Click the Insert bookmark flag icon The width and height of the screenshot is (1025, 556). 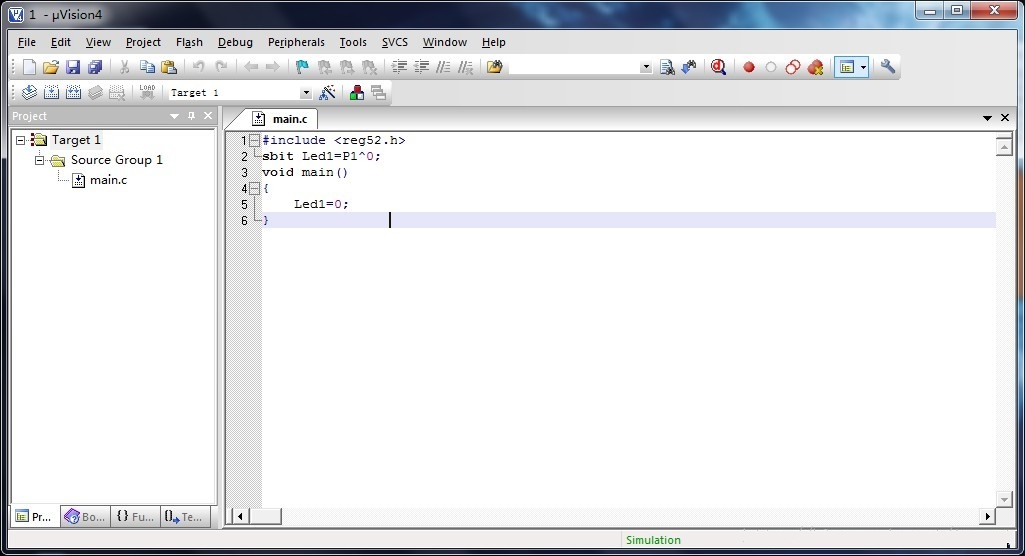[302, 67]
